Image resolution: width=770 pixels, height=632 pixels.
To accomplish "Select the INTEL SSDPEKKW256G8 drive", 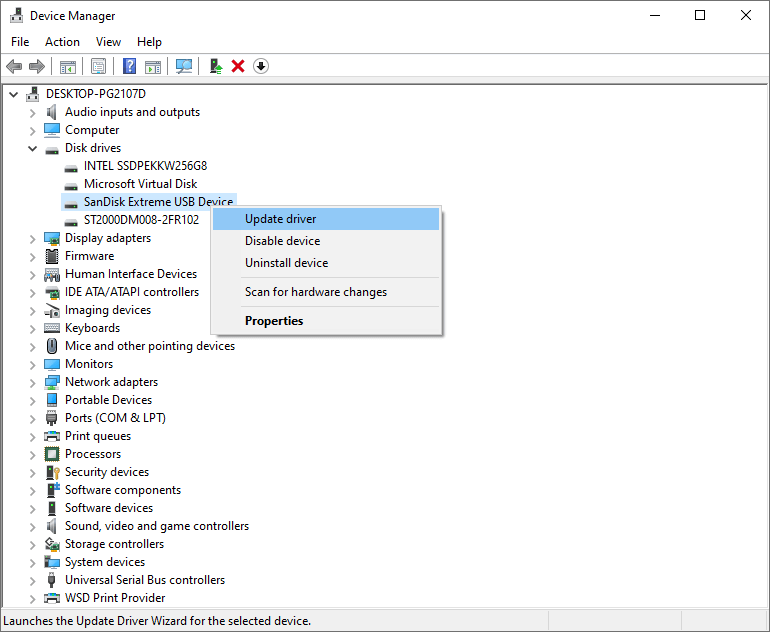I will [x=145, y=166].
